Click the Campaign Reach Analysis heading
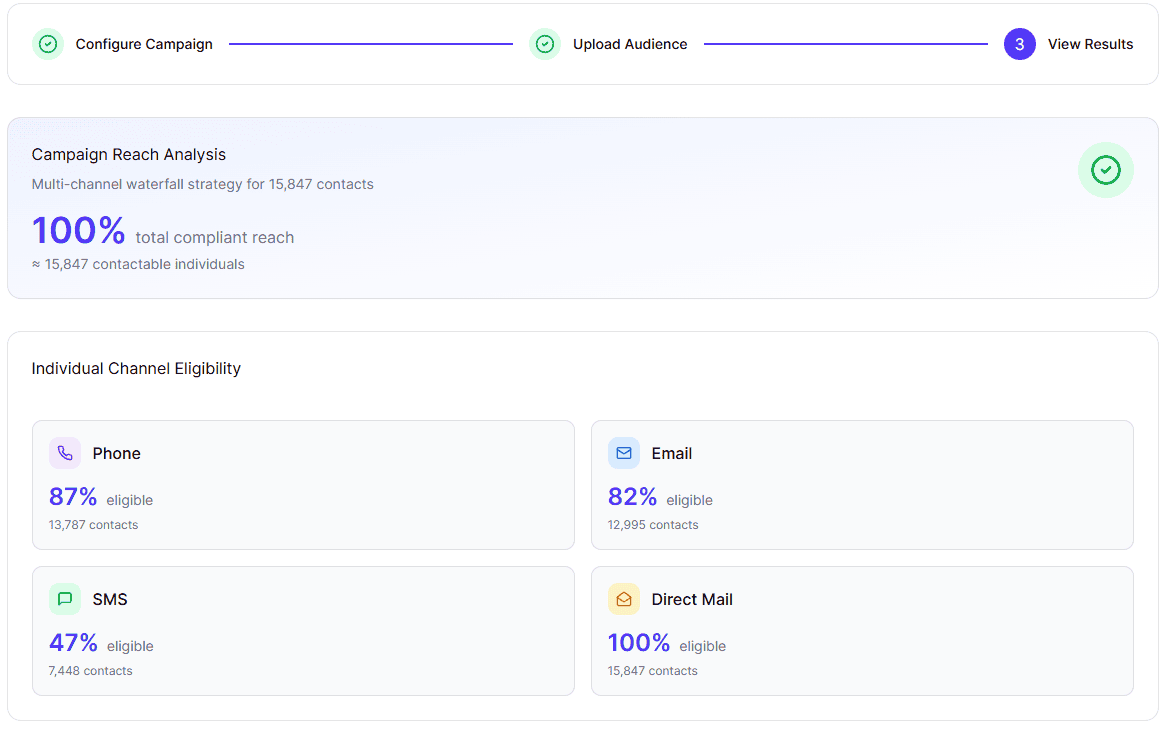The image size is (1169, 731). (129, 154)
